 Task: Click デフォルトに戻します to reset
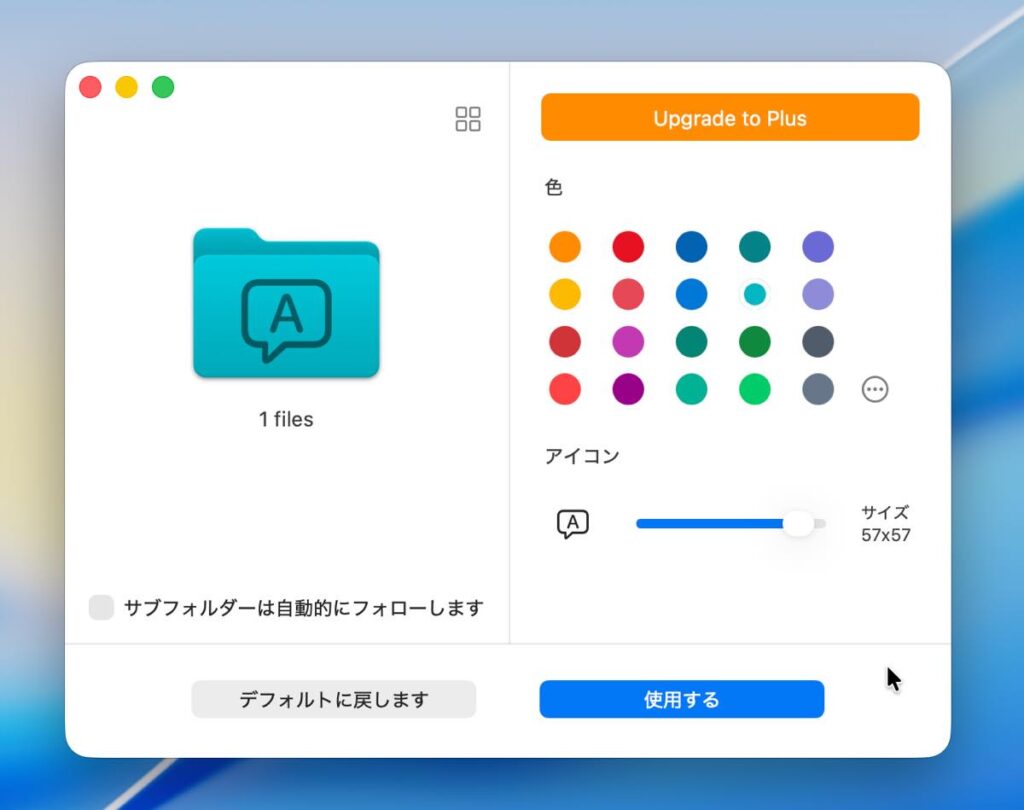coord(333,699)
